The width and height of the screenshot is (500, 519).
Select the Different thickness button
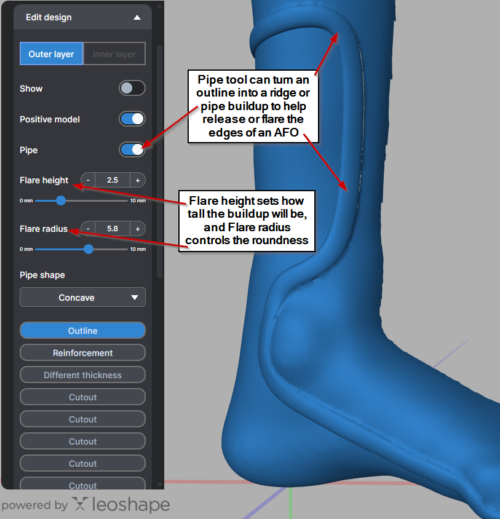click(x=83, y=375)
